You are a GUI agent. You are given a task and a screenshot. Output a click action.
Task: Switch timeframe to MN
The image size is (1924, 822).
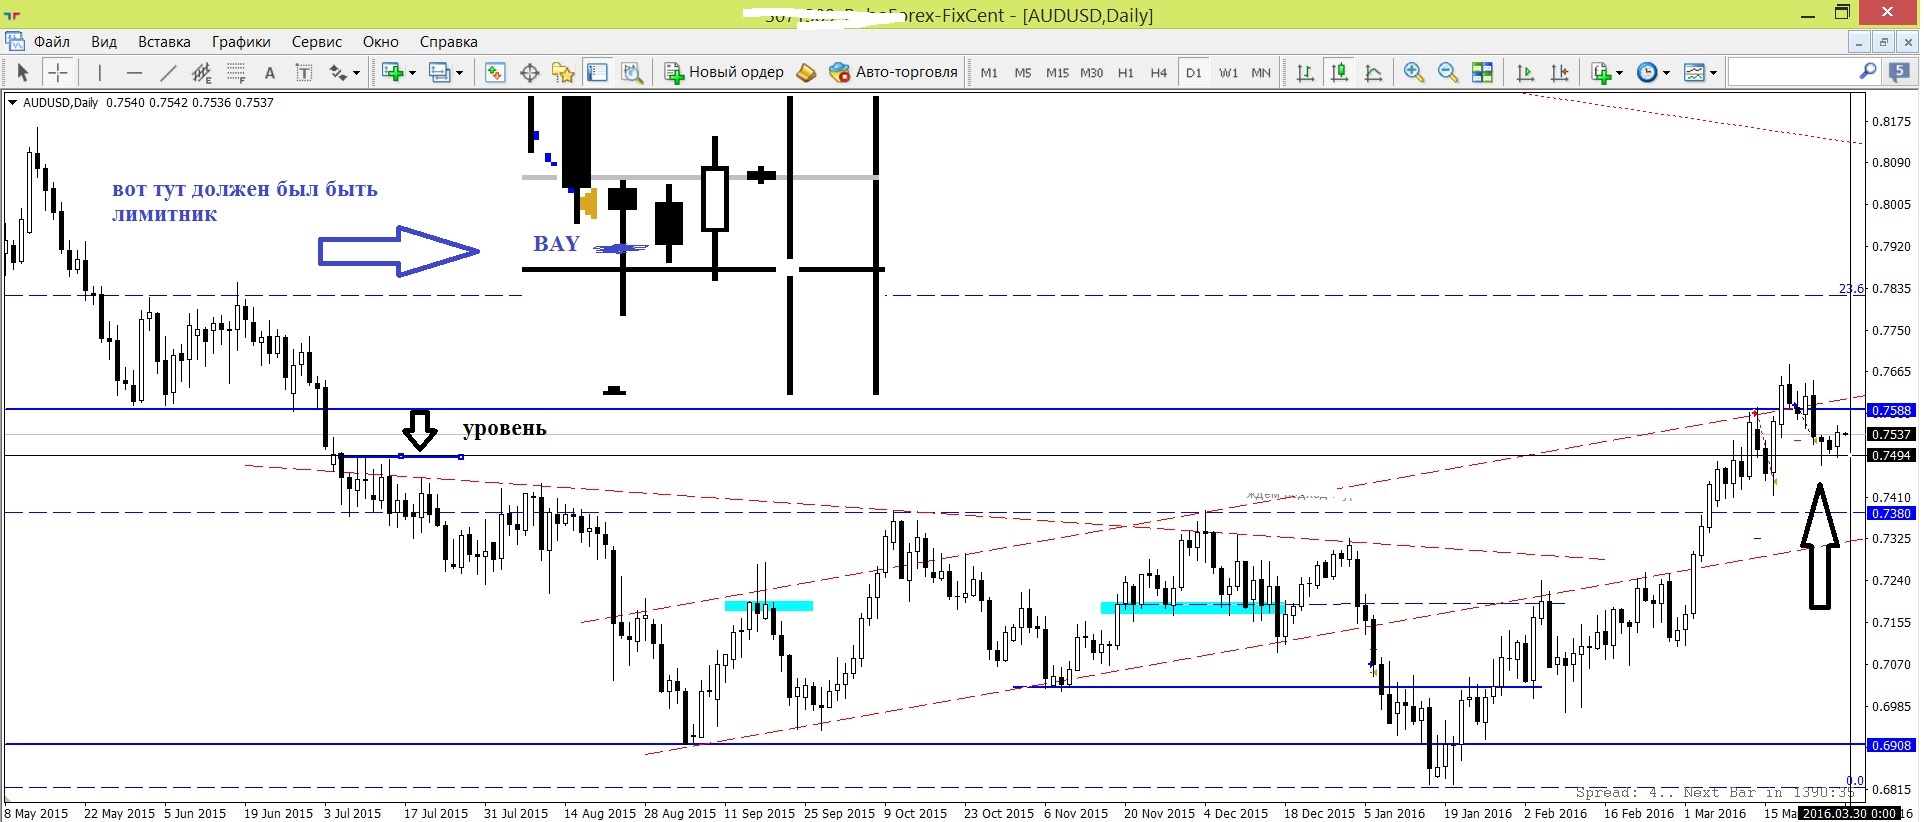[x=1261, y=72]
